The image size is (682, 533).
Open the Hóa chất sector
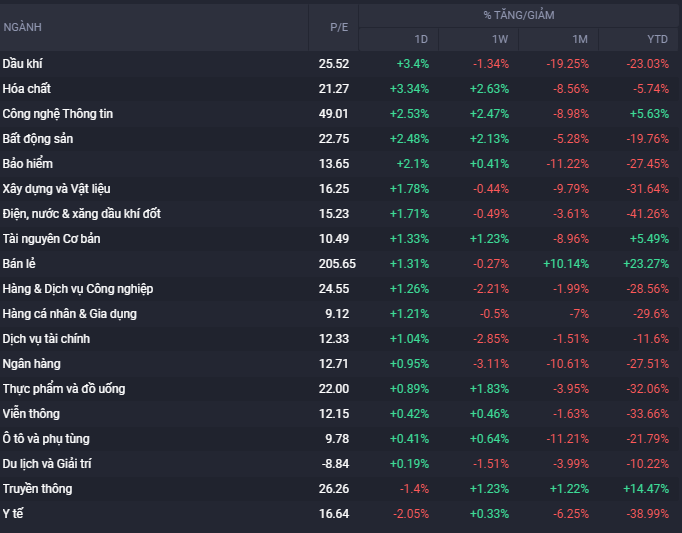27,89
